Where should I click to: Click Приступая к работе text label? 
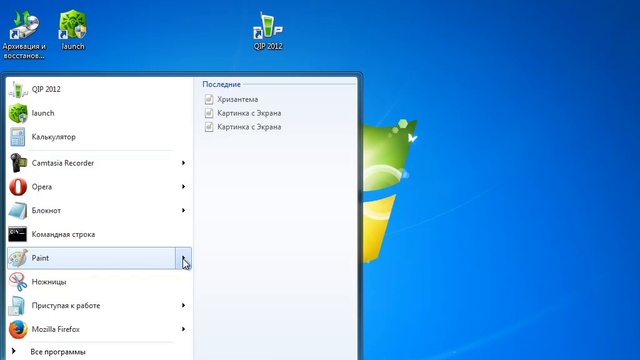pyautogui.click(x=66, y=305)
